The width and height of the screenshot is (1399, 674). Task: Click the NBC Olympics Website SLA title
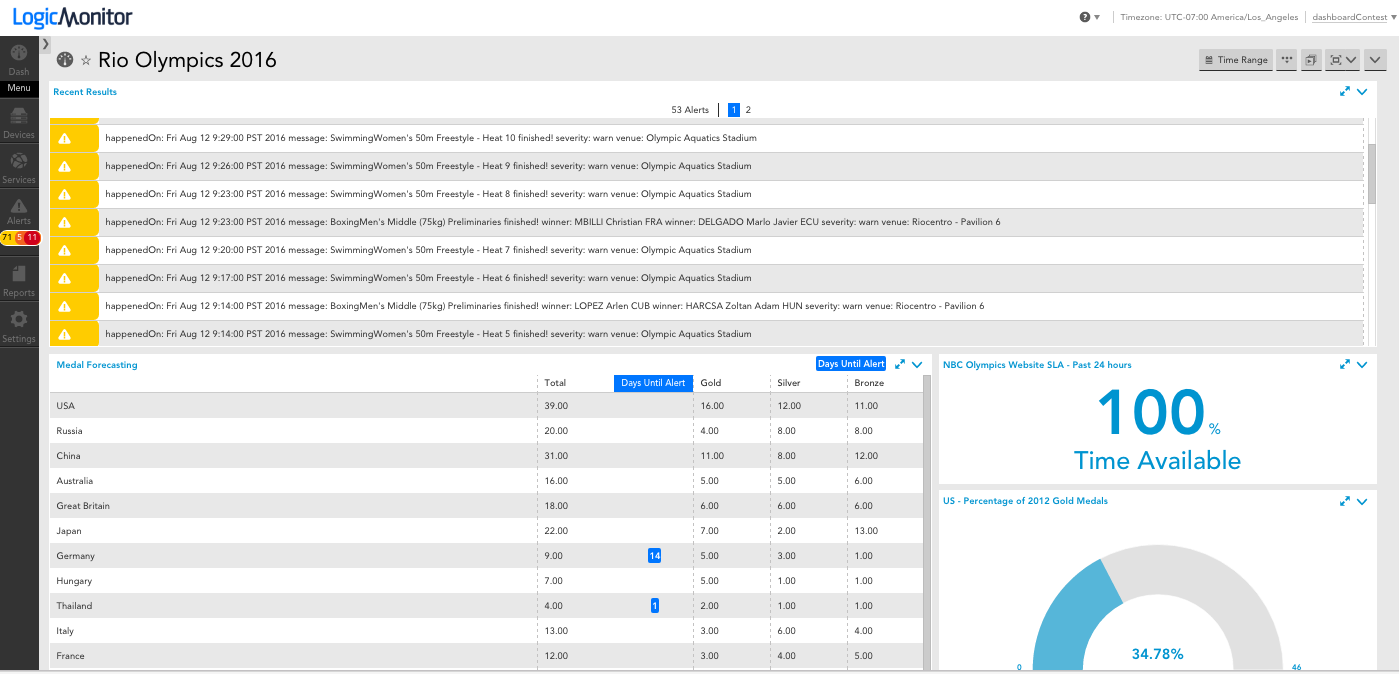[x=1037, y=365]
